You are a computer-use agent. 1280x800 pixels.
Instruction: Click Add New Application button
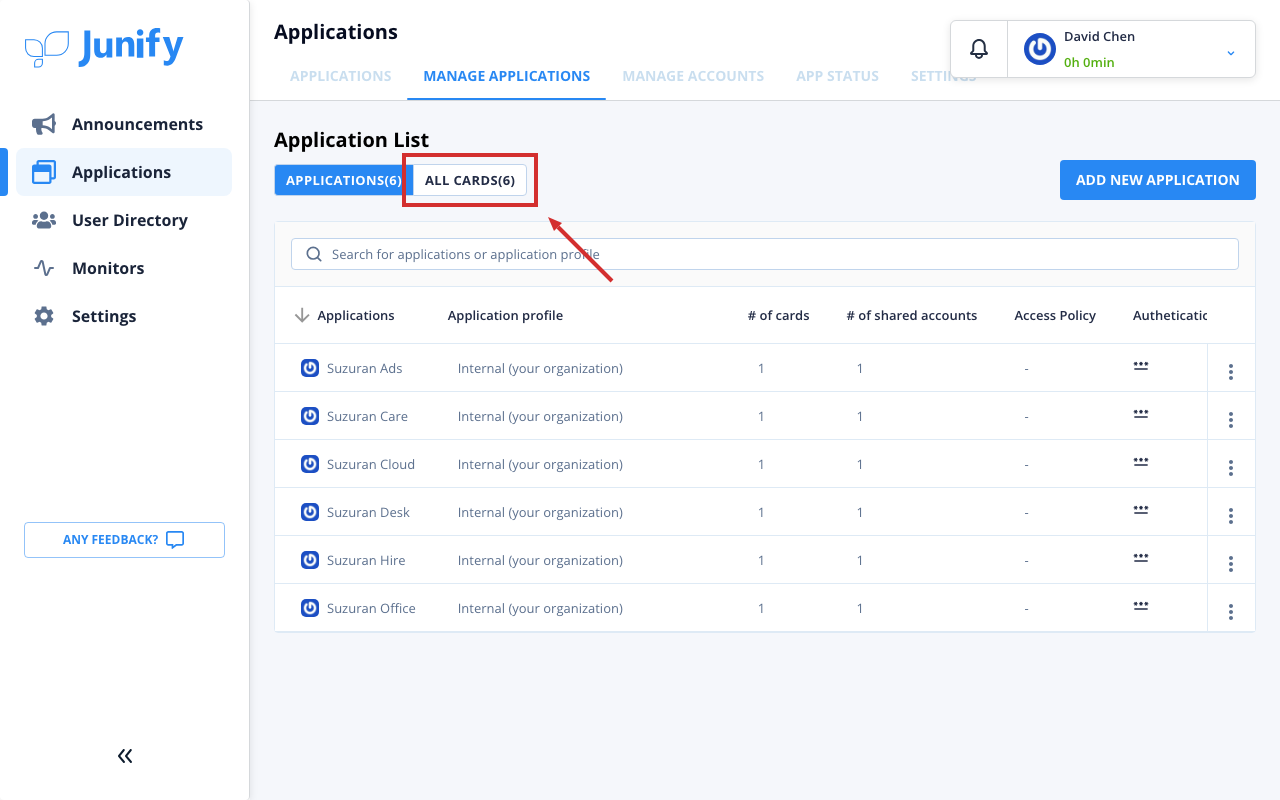pyautogui.click(x=1158, y=180)
